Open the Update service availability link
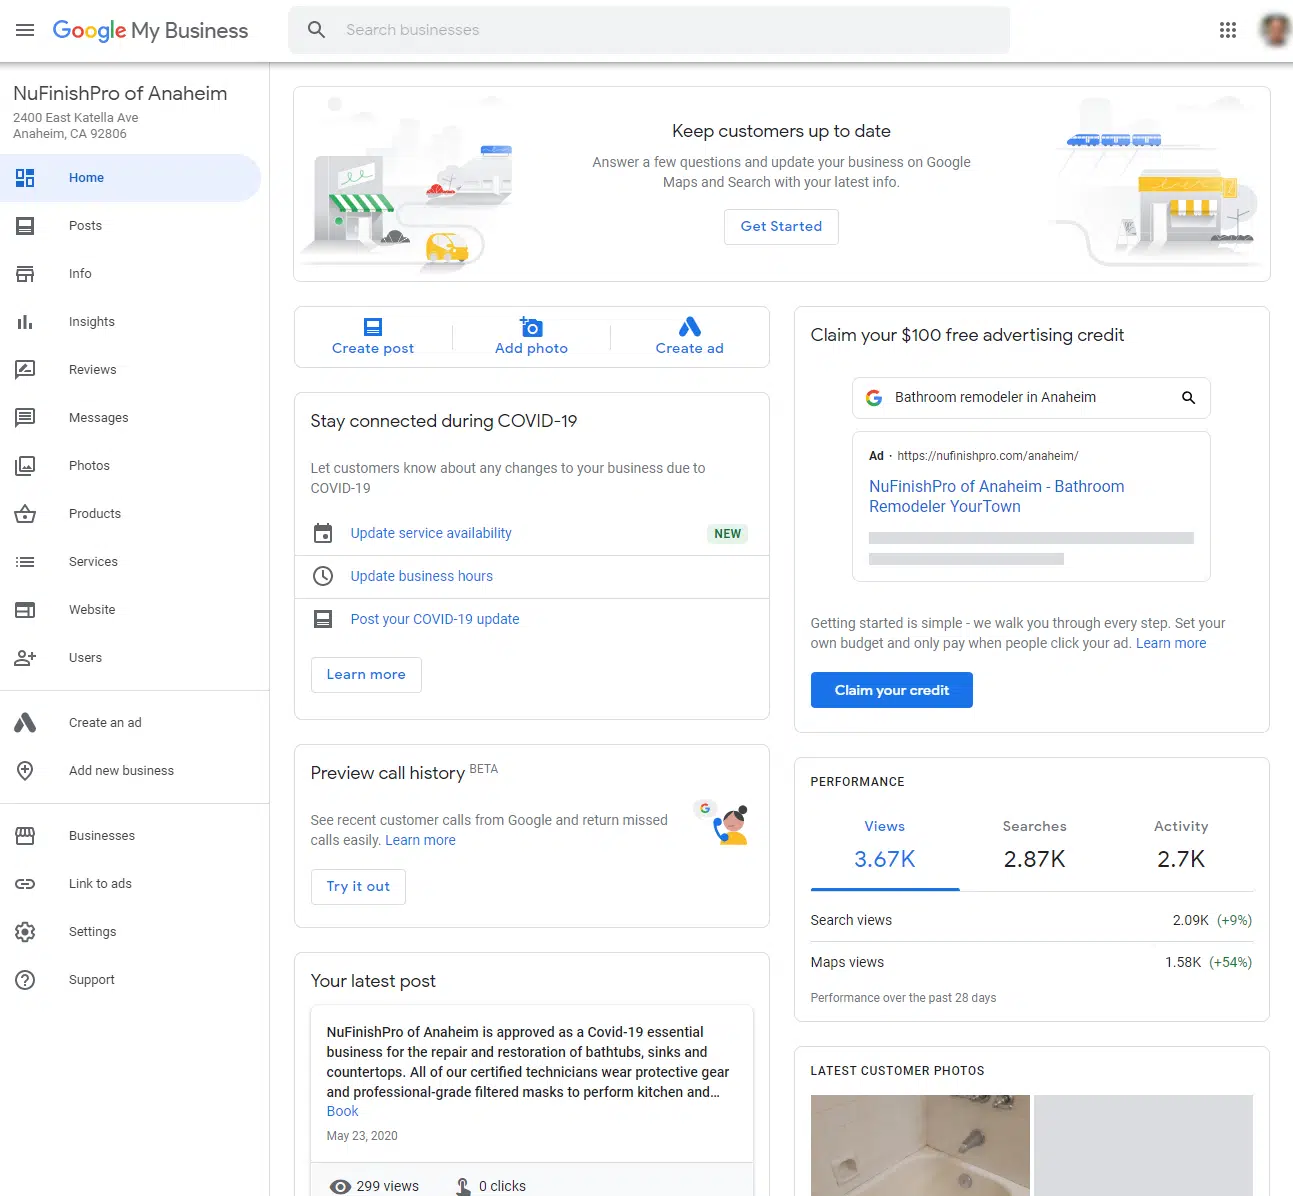 (431, 533)
